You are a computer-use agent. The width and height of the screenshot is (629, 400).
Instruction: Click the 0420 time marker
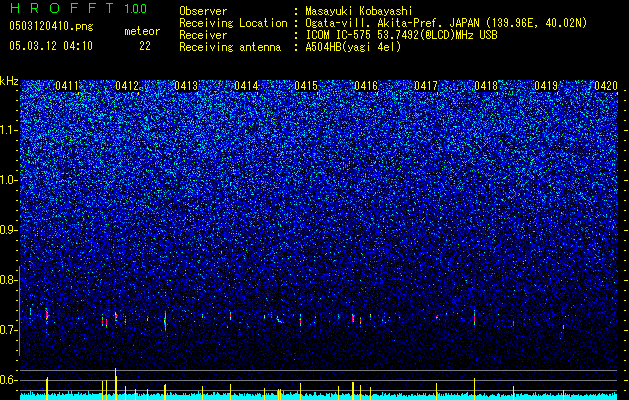coord(606,86)
